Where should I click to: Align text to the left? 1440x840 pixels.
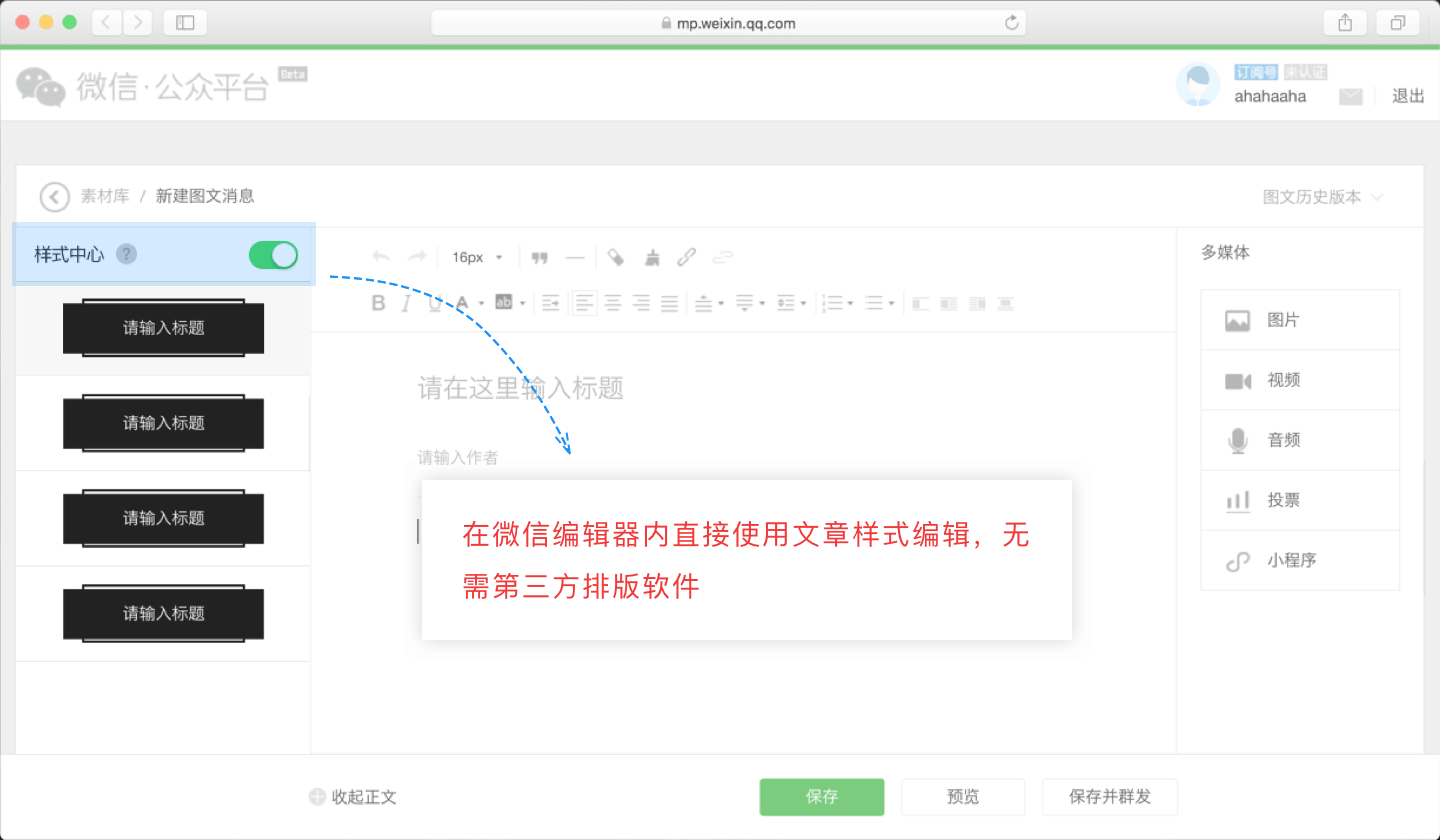point(585,303)
